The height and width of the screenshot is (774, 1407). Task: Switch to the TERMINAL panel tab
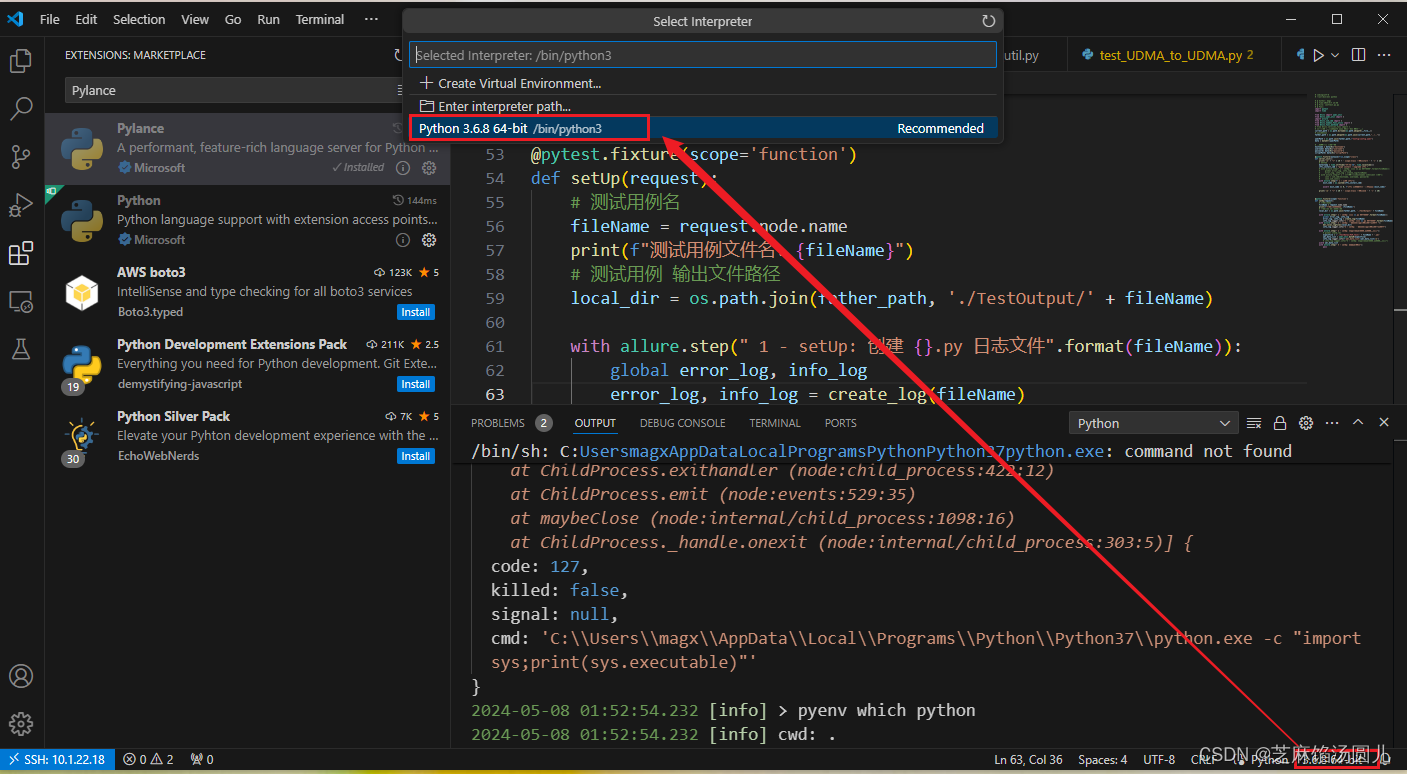(775, 423)
